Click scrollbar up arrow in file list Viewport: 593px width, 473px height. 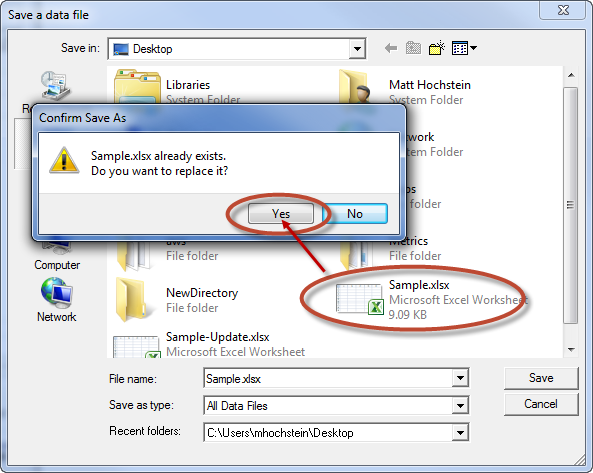[571, 75]
